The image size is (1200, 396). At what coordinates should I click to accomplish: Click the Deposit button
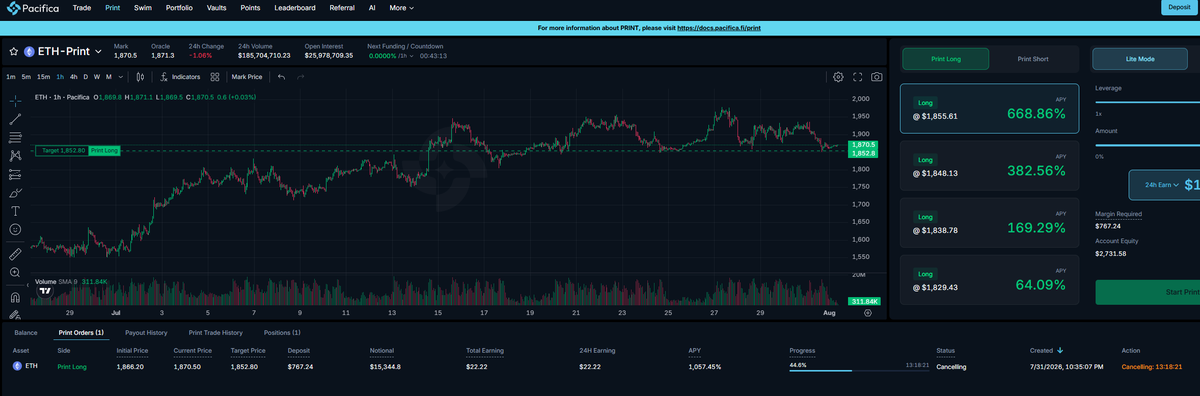tap(1179, 7)
